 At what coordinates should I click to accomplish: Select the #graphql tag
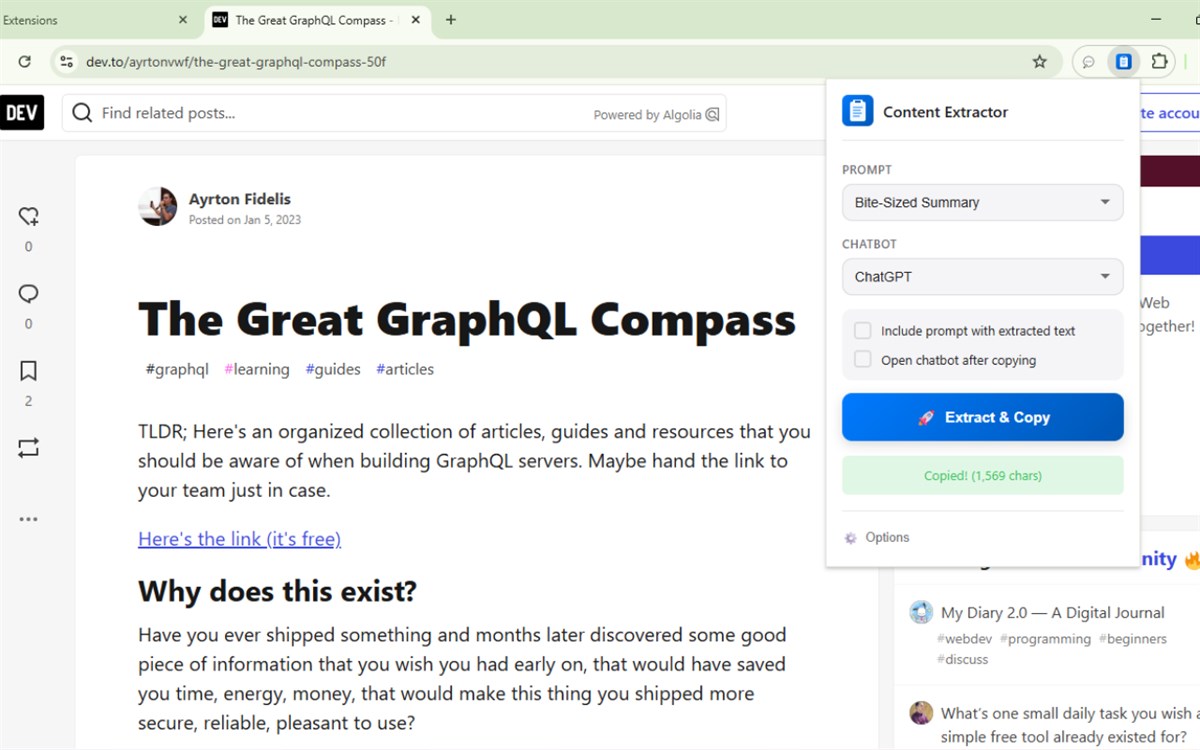point(177,369)
